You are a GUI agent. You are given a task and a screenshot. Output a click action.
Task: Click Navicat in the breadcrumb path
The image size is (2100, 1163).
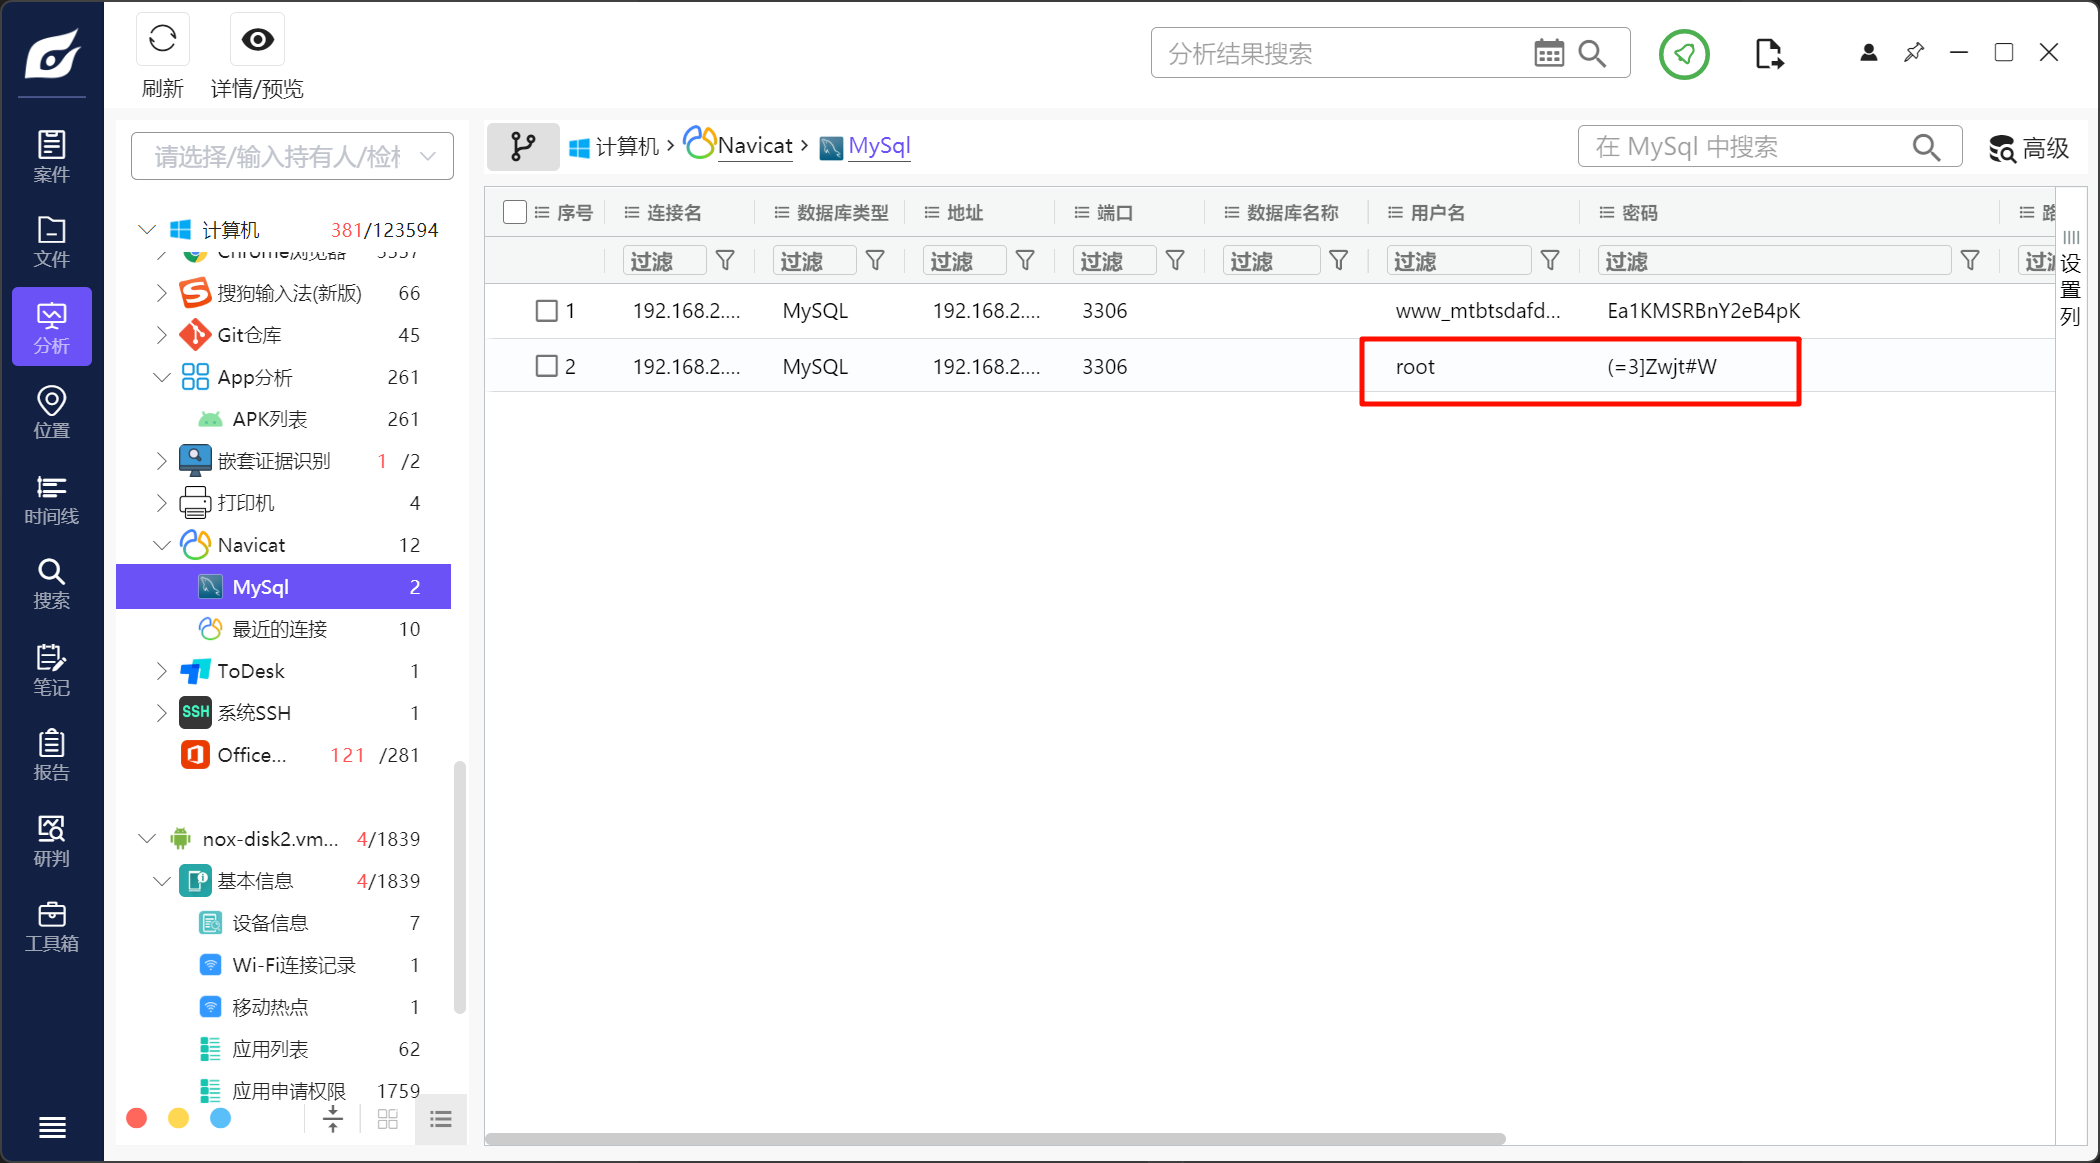754,146
